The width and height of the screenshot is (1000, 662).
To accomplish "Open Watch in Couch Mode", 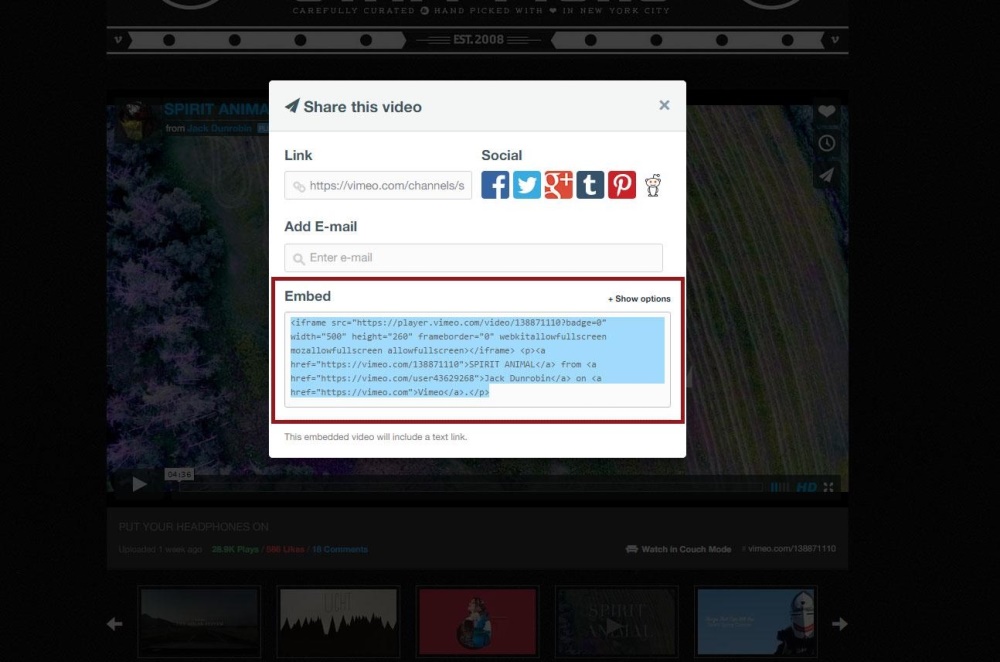I will pos(679,549).
